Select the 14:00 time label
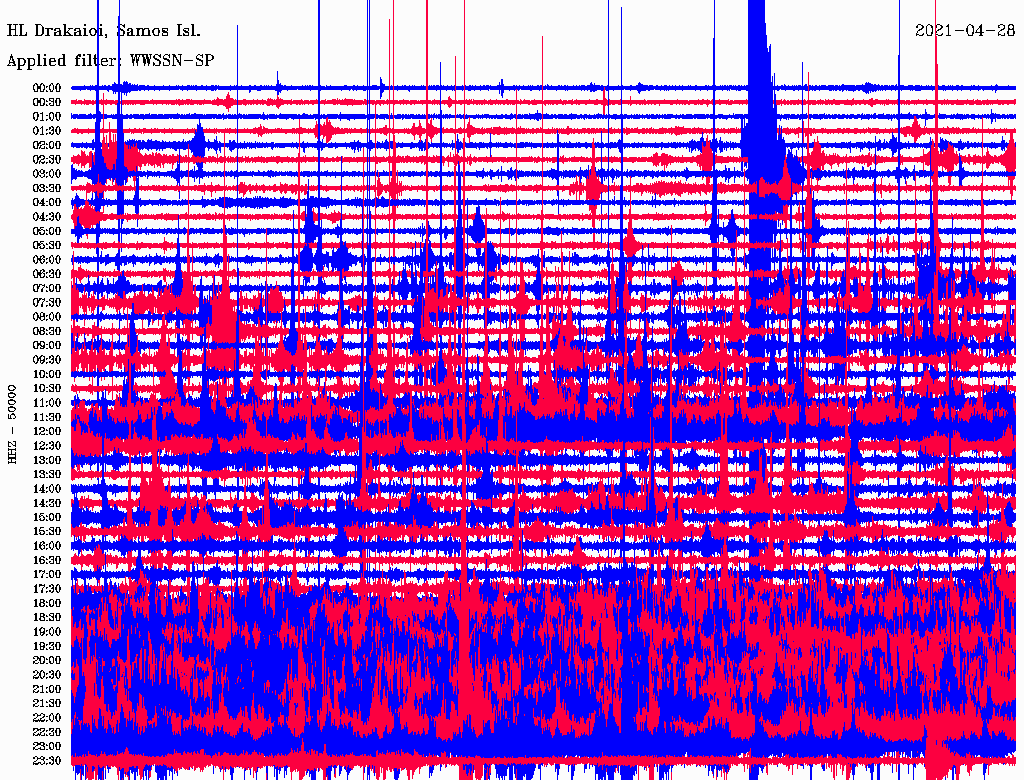 [x=47, y=489]
